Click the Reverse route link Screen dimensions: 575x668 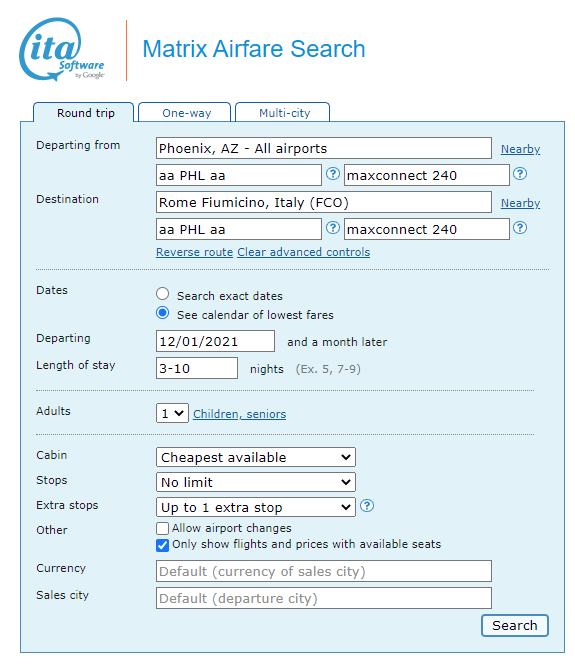tap(194, 252)
